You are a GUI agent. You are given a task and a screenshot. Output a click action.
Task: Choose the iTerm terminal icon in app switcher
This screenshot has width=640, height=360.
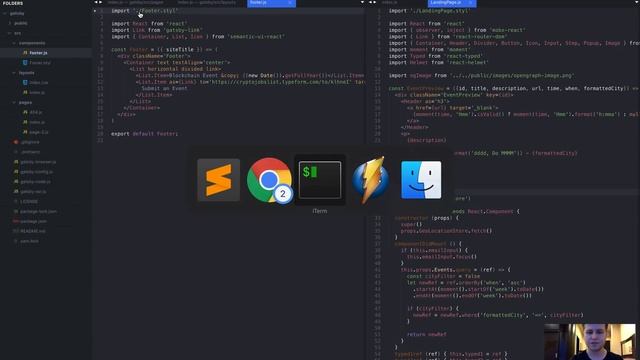(x=320, y=180)
